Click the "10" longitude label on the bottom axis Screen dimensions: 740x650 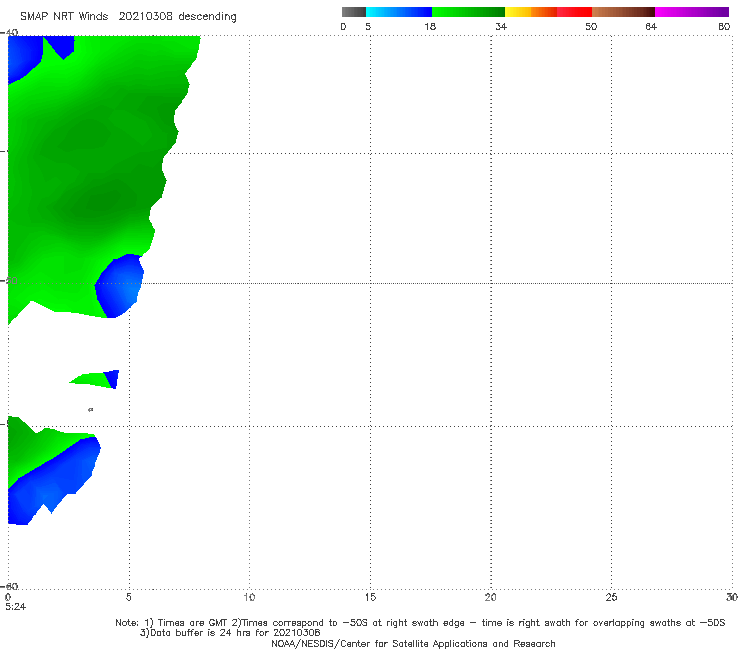[249, 598]
